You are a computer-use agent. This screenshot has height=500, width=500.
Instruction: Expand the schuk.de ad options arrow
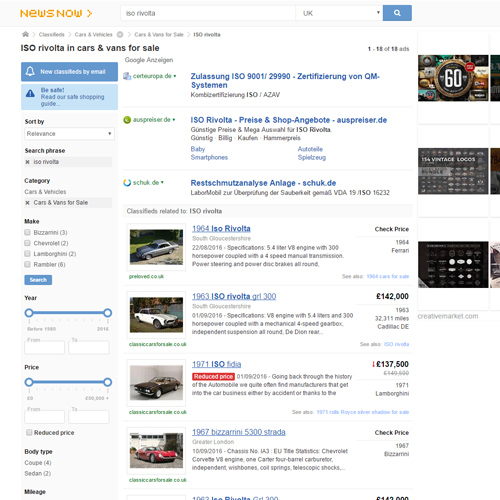[x=162, y=183]
